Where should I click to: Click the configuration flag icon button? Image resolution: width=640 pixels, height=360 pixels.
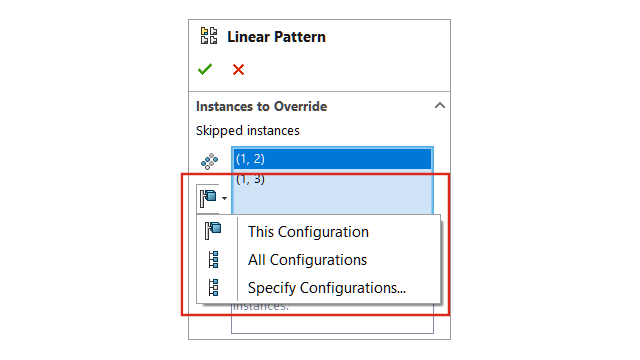click(208, 198)
